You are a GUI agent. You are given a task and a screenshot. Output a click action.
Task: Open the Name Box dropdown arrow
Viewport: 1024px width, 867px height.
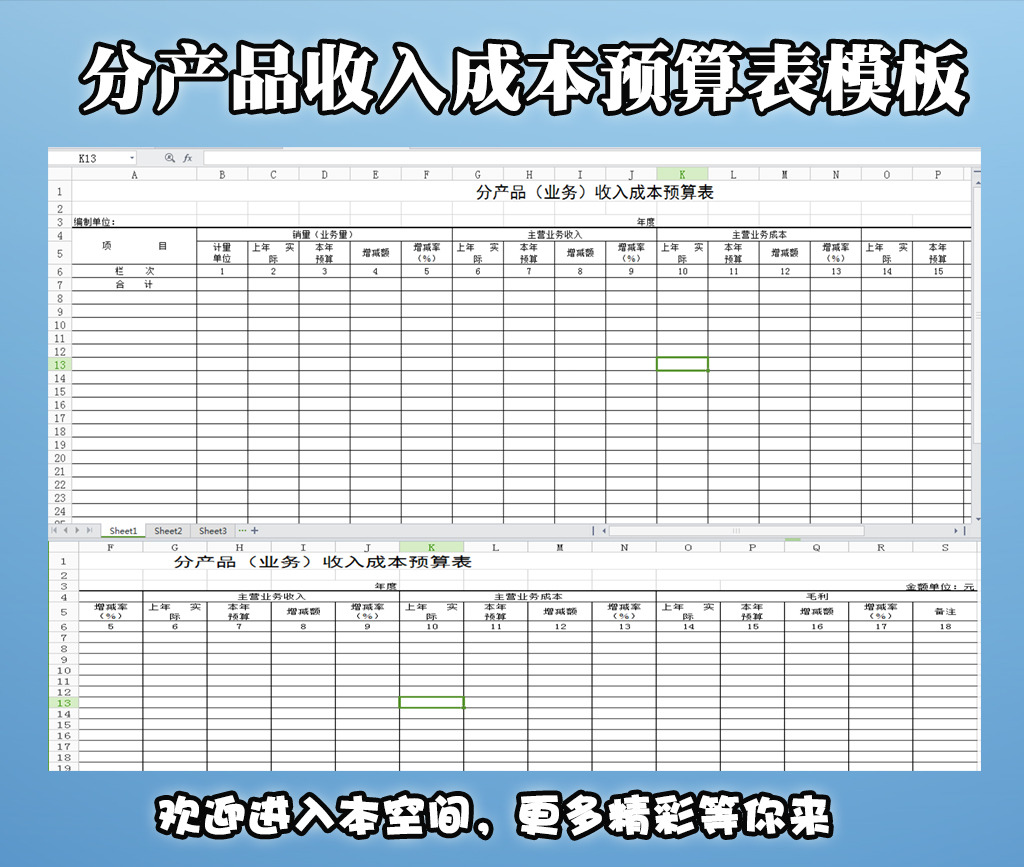pyautogui.click(x=132, y=157)
